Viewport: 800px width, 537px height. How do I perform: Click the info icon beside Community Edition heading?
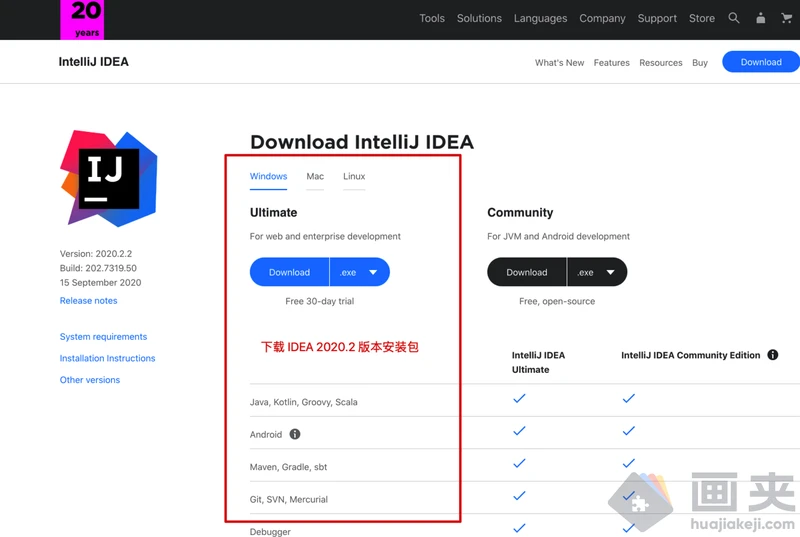click(x=772, y=355)
